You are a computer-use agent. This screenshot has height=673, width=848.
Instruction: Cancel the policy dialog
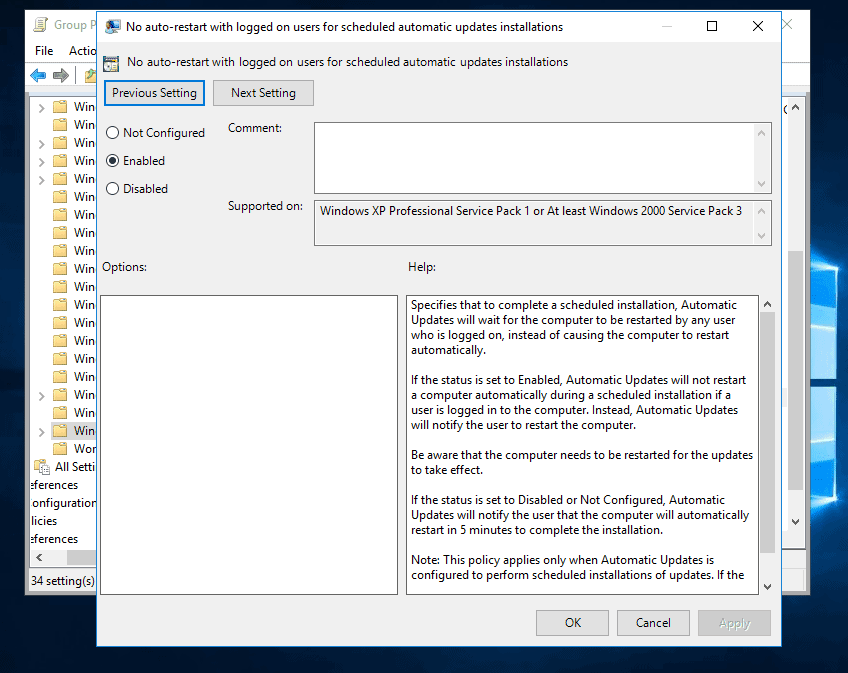click(x=653, y=623)
